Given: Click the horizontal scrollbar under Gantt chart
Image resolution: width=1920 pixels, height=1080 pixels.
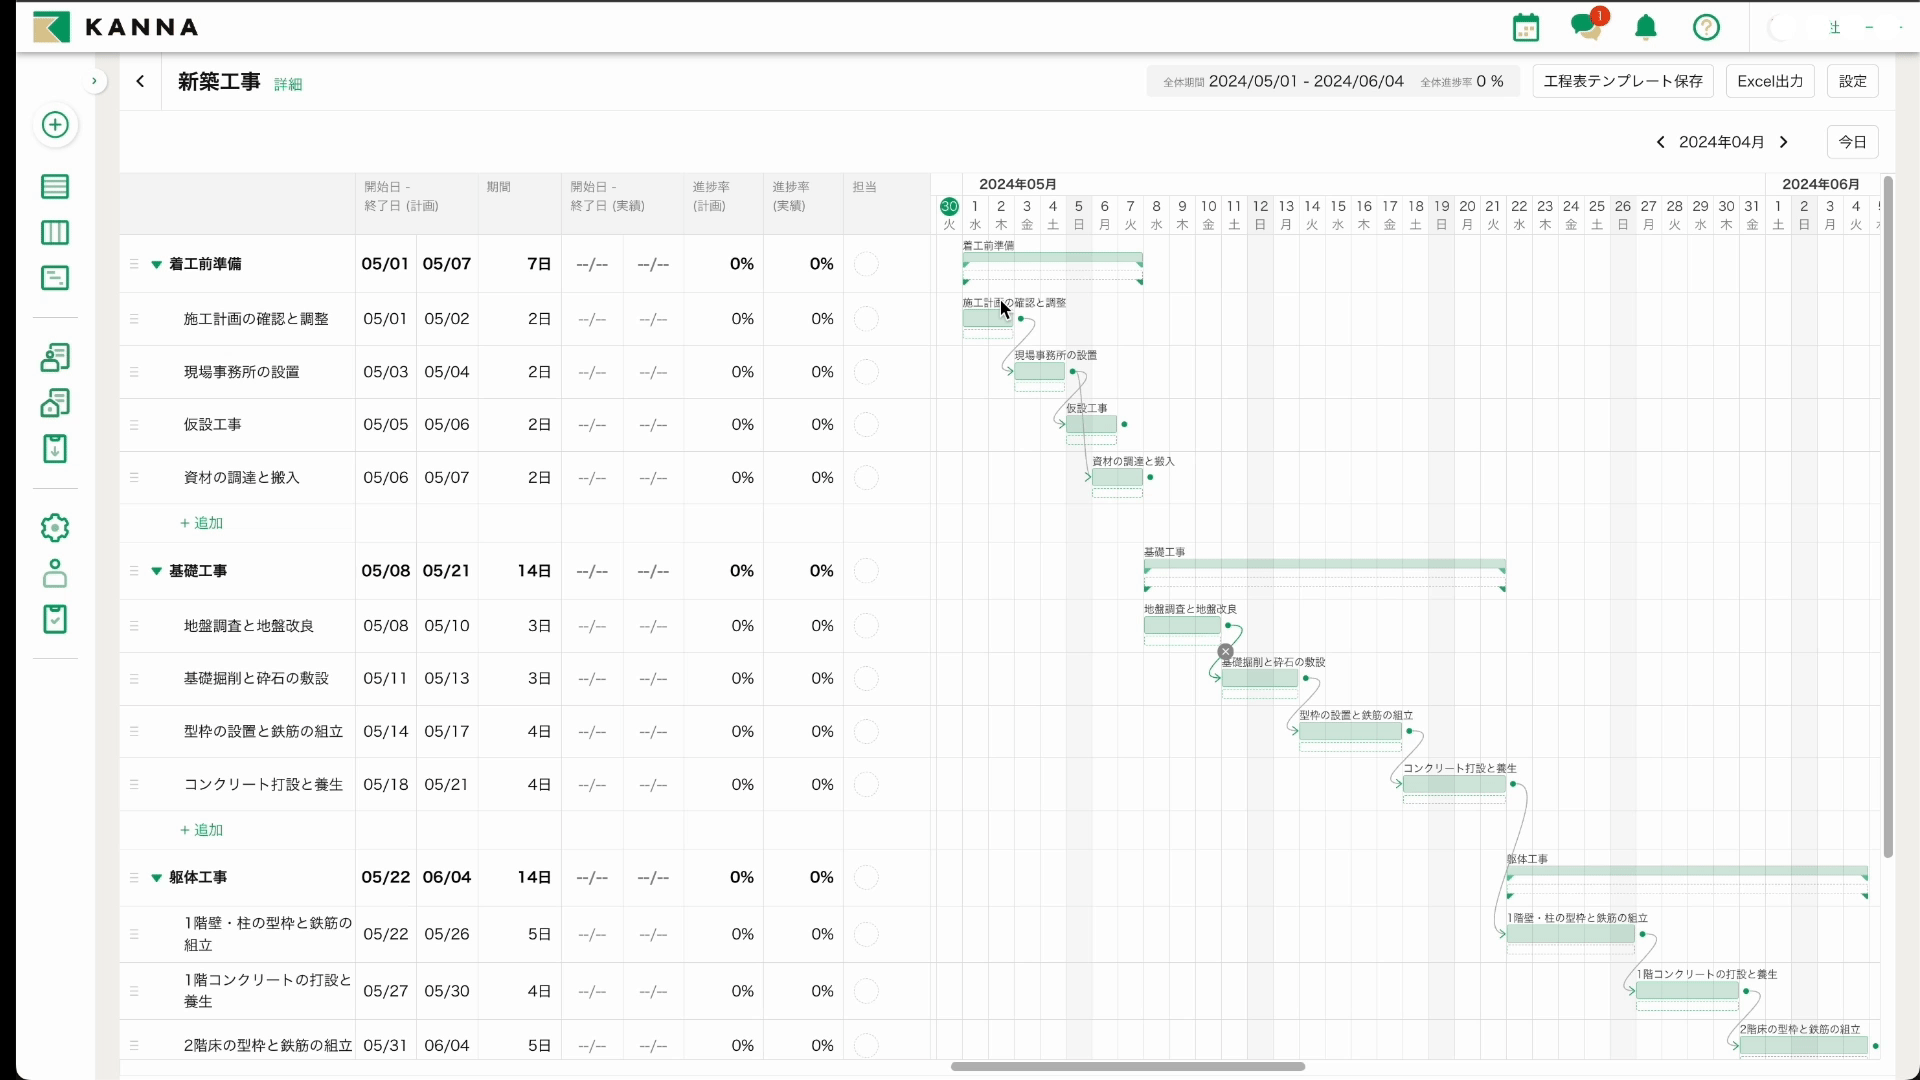Looking at the screenshot, I should [1127, 1066].
